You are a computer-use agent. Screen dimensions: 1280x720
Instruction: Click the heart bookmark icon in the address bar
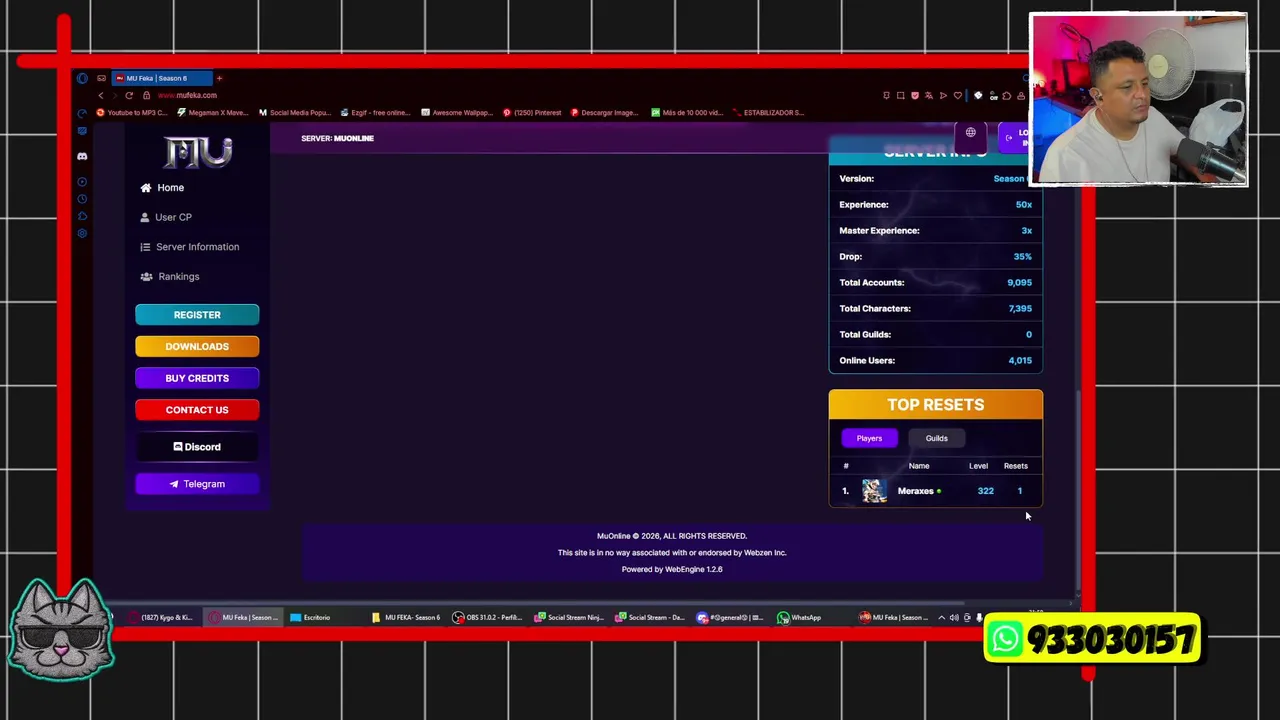[x=957, y=96]
